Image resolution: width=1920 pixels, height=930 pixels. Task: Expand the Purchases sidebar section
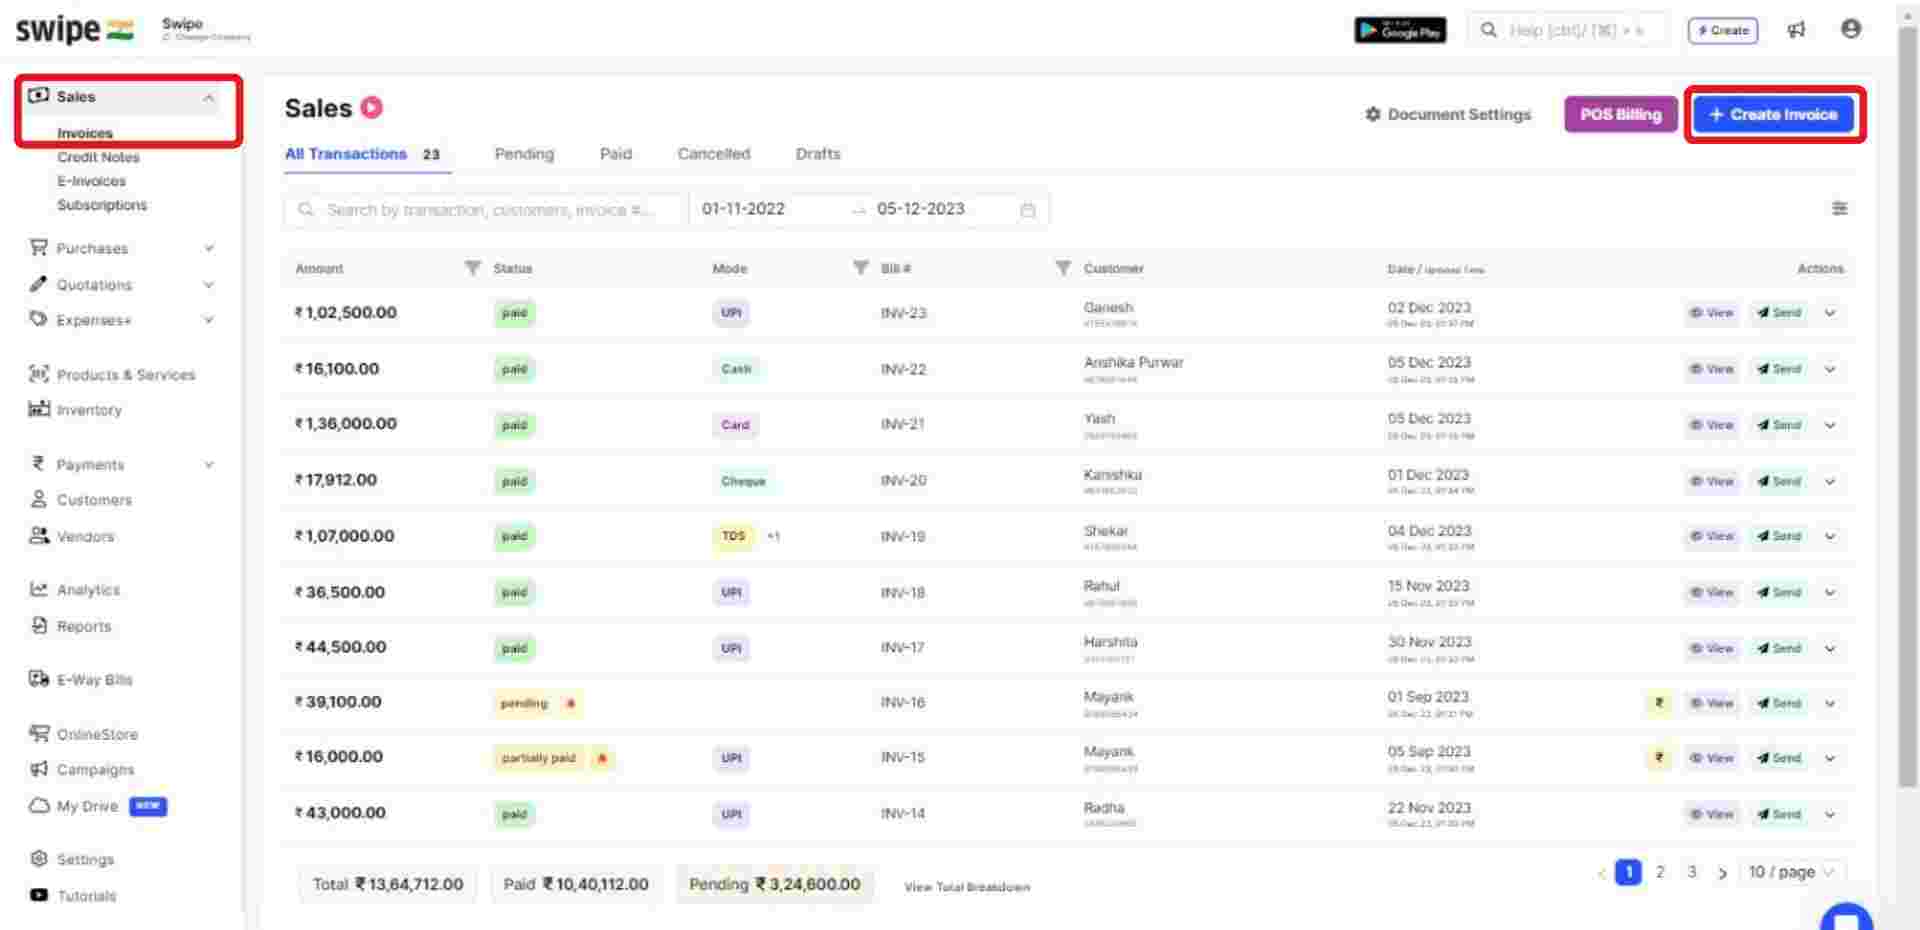pyautogui.click(x=209, y=248)
